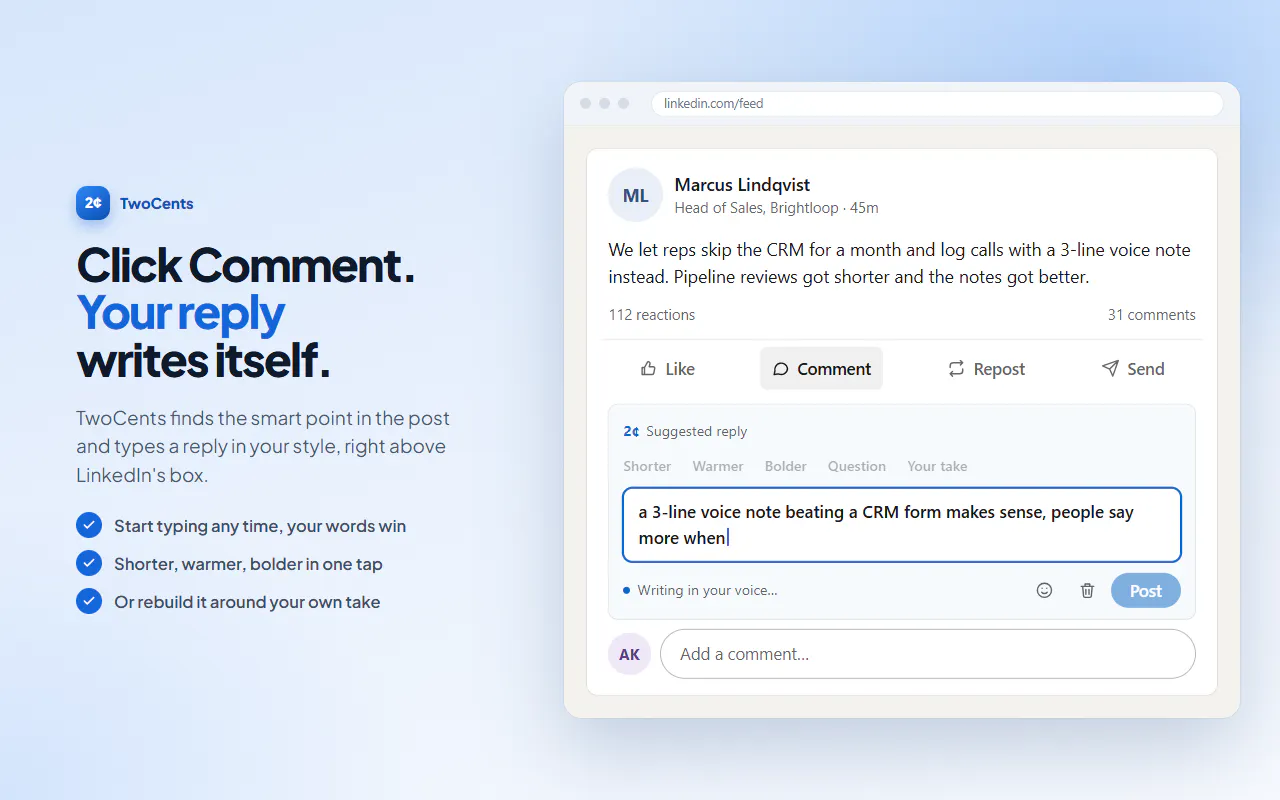Click the Add a comment field

tap(928, 654)
